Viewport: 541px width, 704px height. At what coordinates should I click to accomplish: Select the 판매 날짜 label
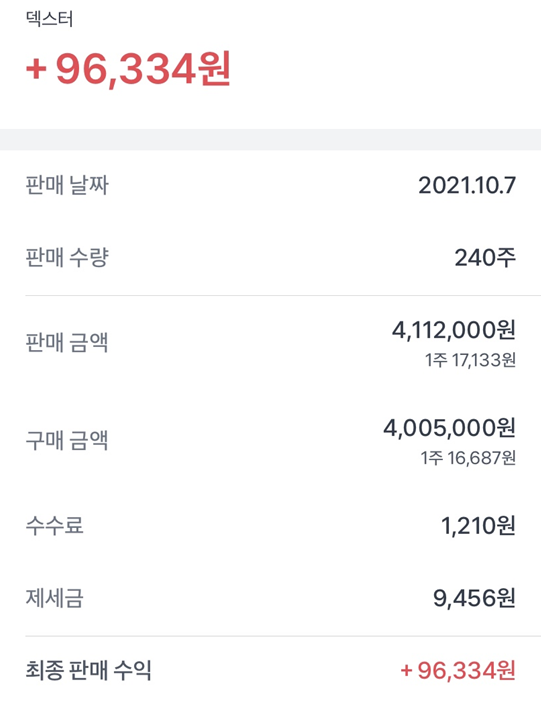point(67,185)
